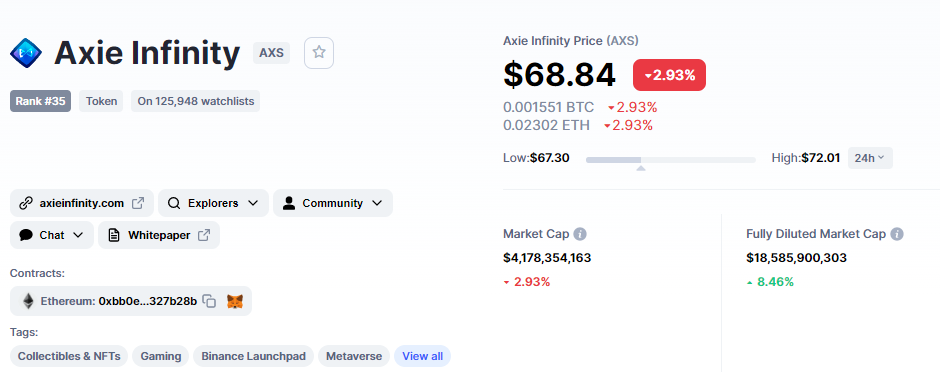Click external link icon beside axieinfinity.com
Screen dimensions: 940x391
pyautogui.click(x=138, y=203)
